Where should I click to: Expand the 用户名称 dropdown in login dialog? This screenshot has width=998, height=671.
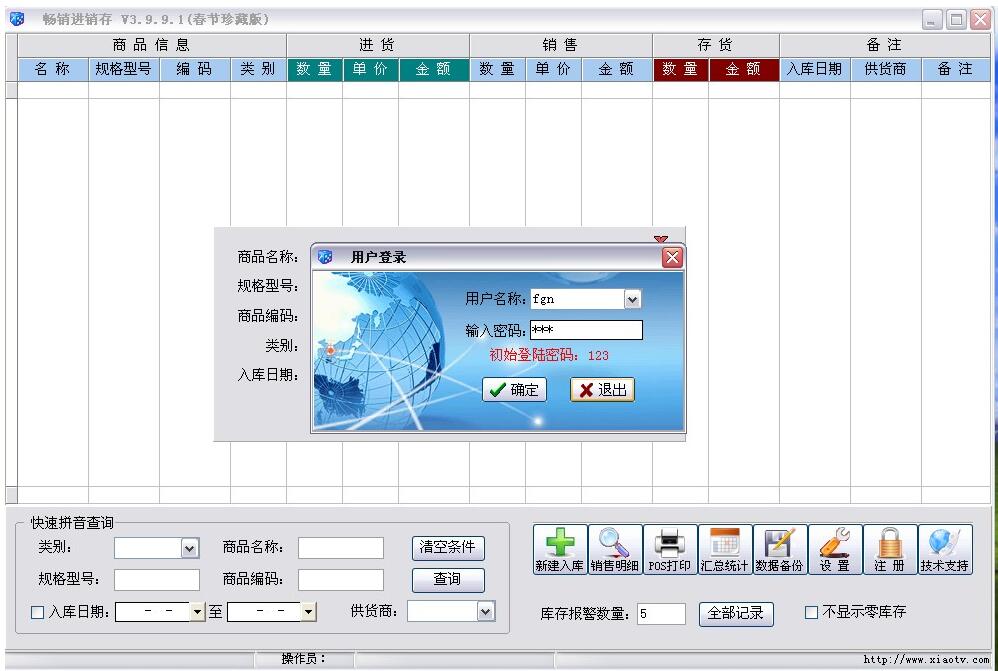tap(632, 299)
